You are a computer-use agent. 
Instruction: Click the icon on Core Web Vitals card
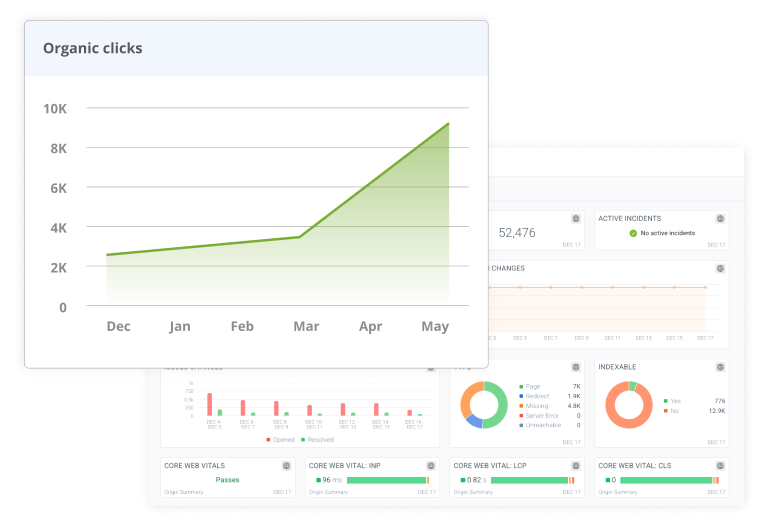click(286, 465)
